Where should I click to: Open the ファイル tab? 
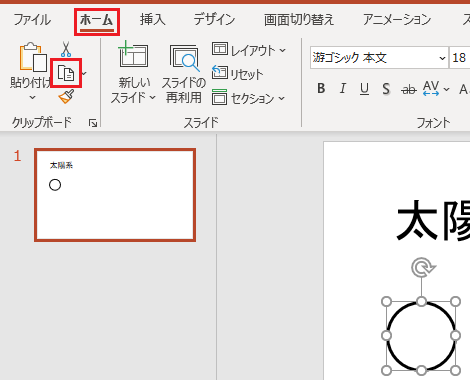tap(32, 20)
